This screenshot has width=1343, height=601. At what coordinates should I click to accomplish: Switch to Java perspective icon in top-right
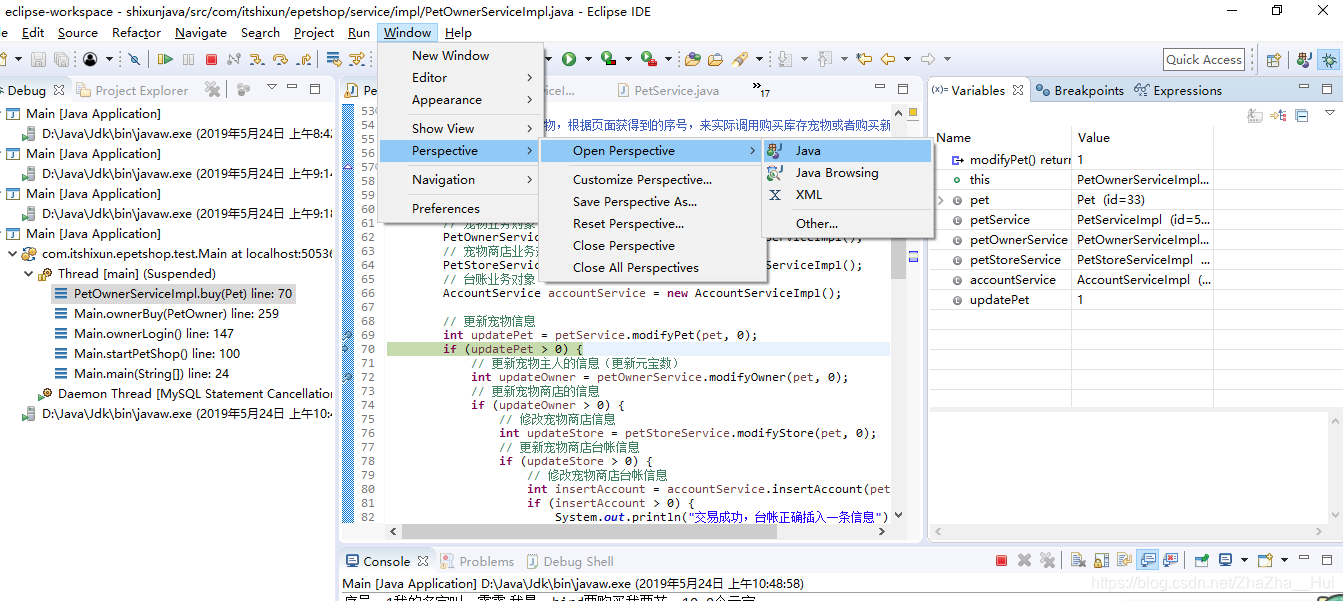pos(1303,60)
